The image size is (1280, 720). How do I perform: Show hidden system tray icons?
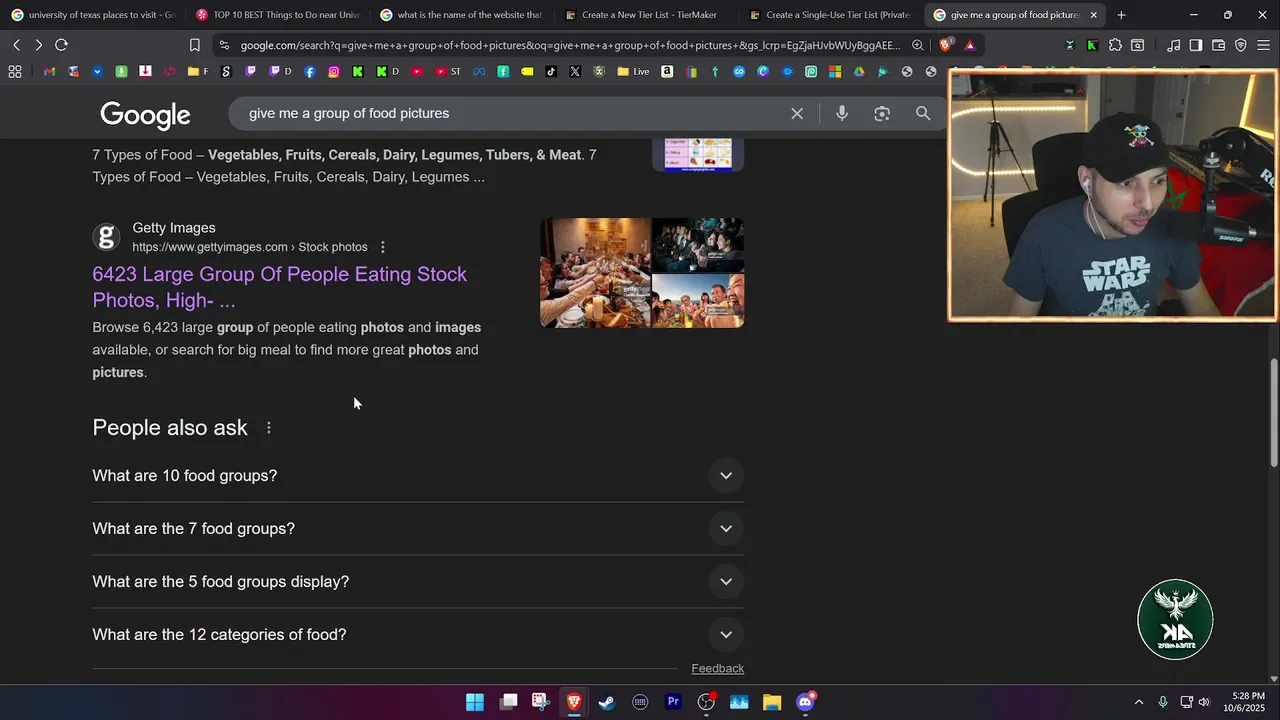tap(1138, 702)
